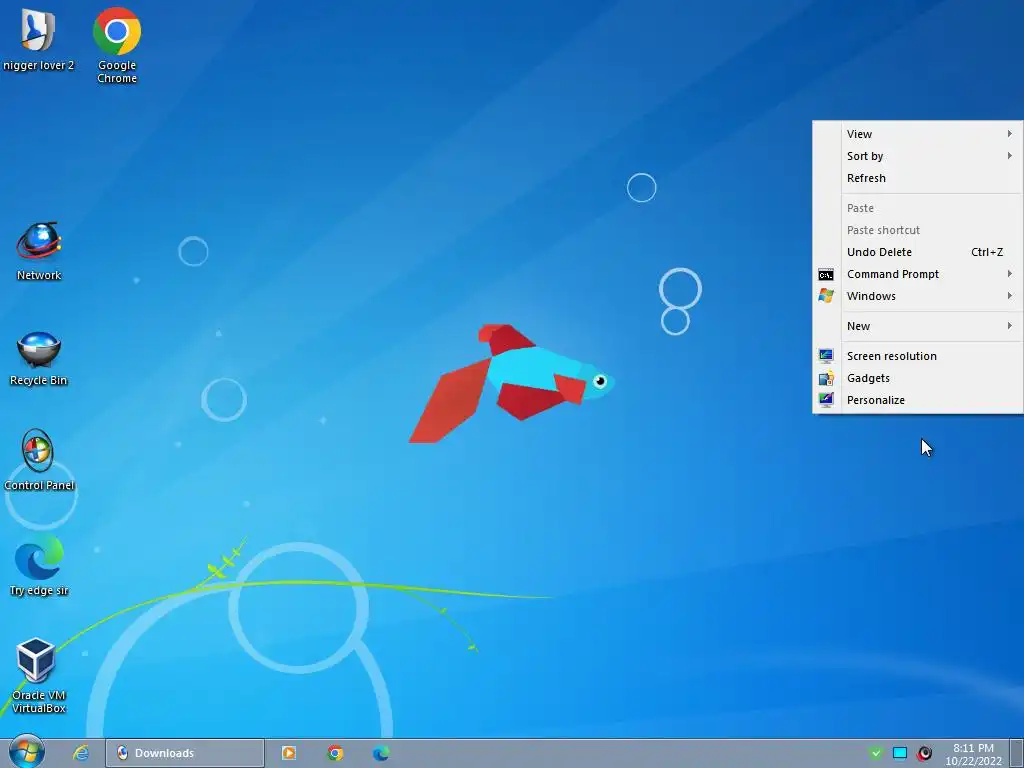Switch to the Downloads taskbar window

click(x=185, y=753)
